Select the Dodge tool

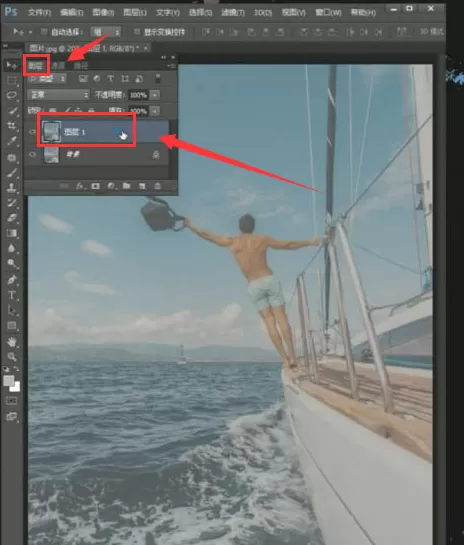[x=12, y=263]
